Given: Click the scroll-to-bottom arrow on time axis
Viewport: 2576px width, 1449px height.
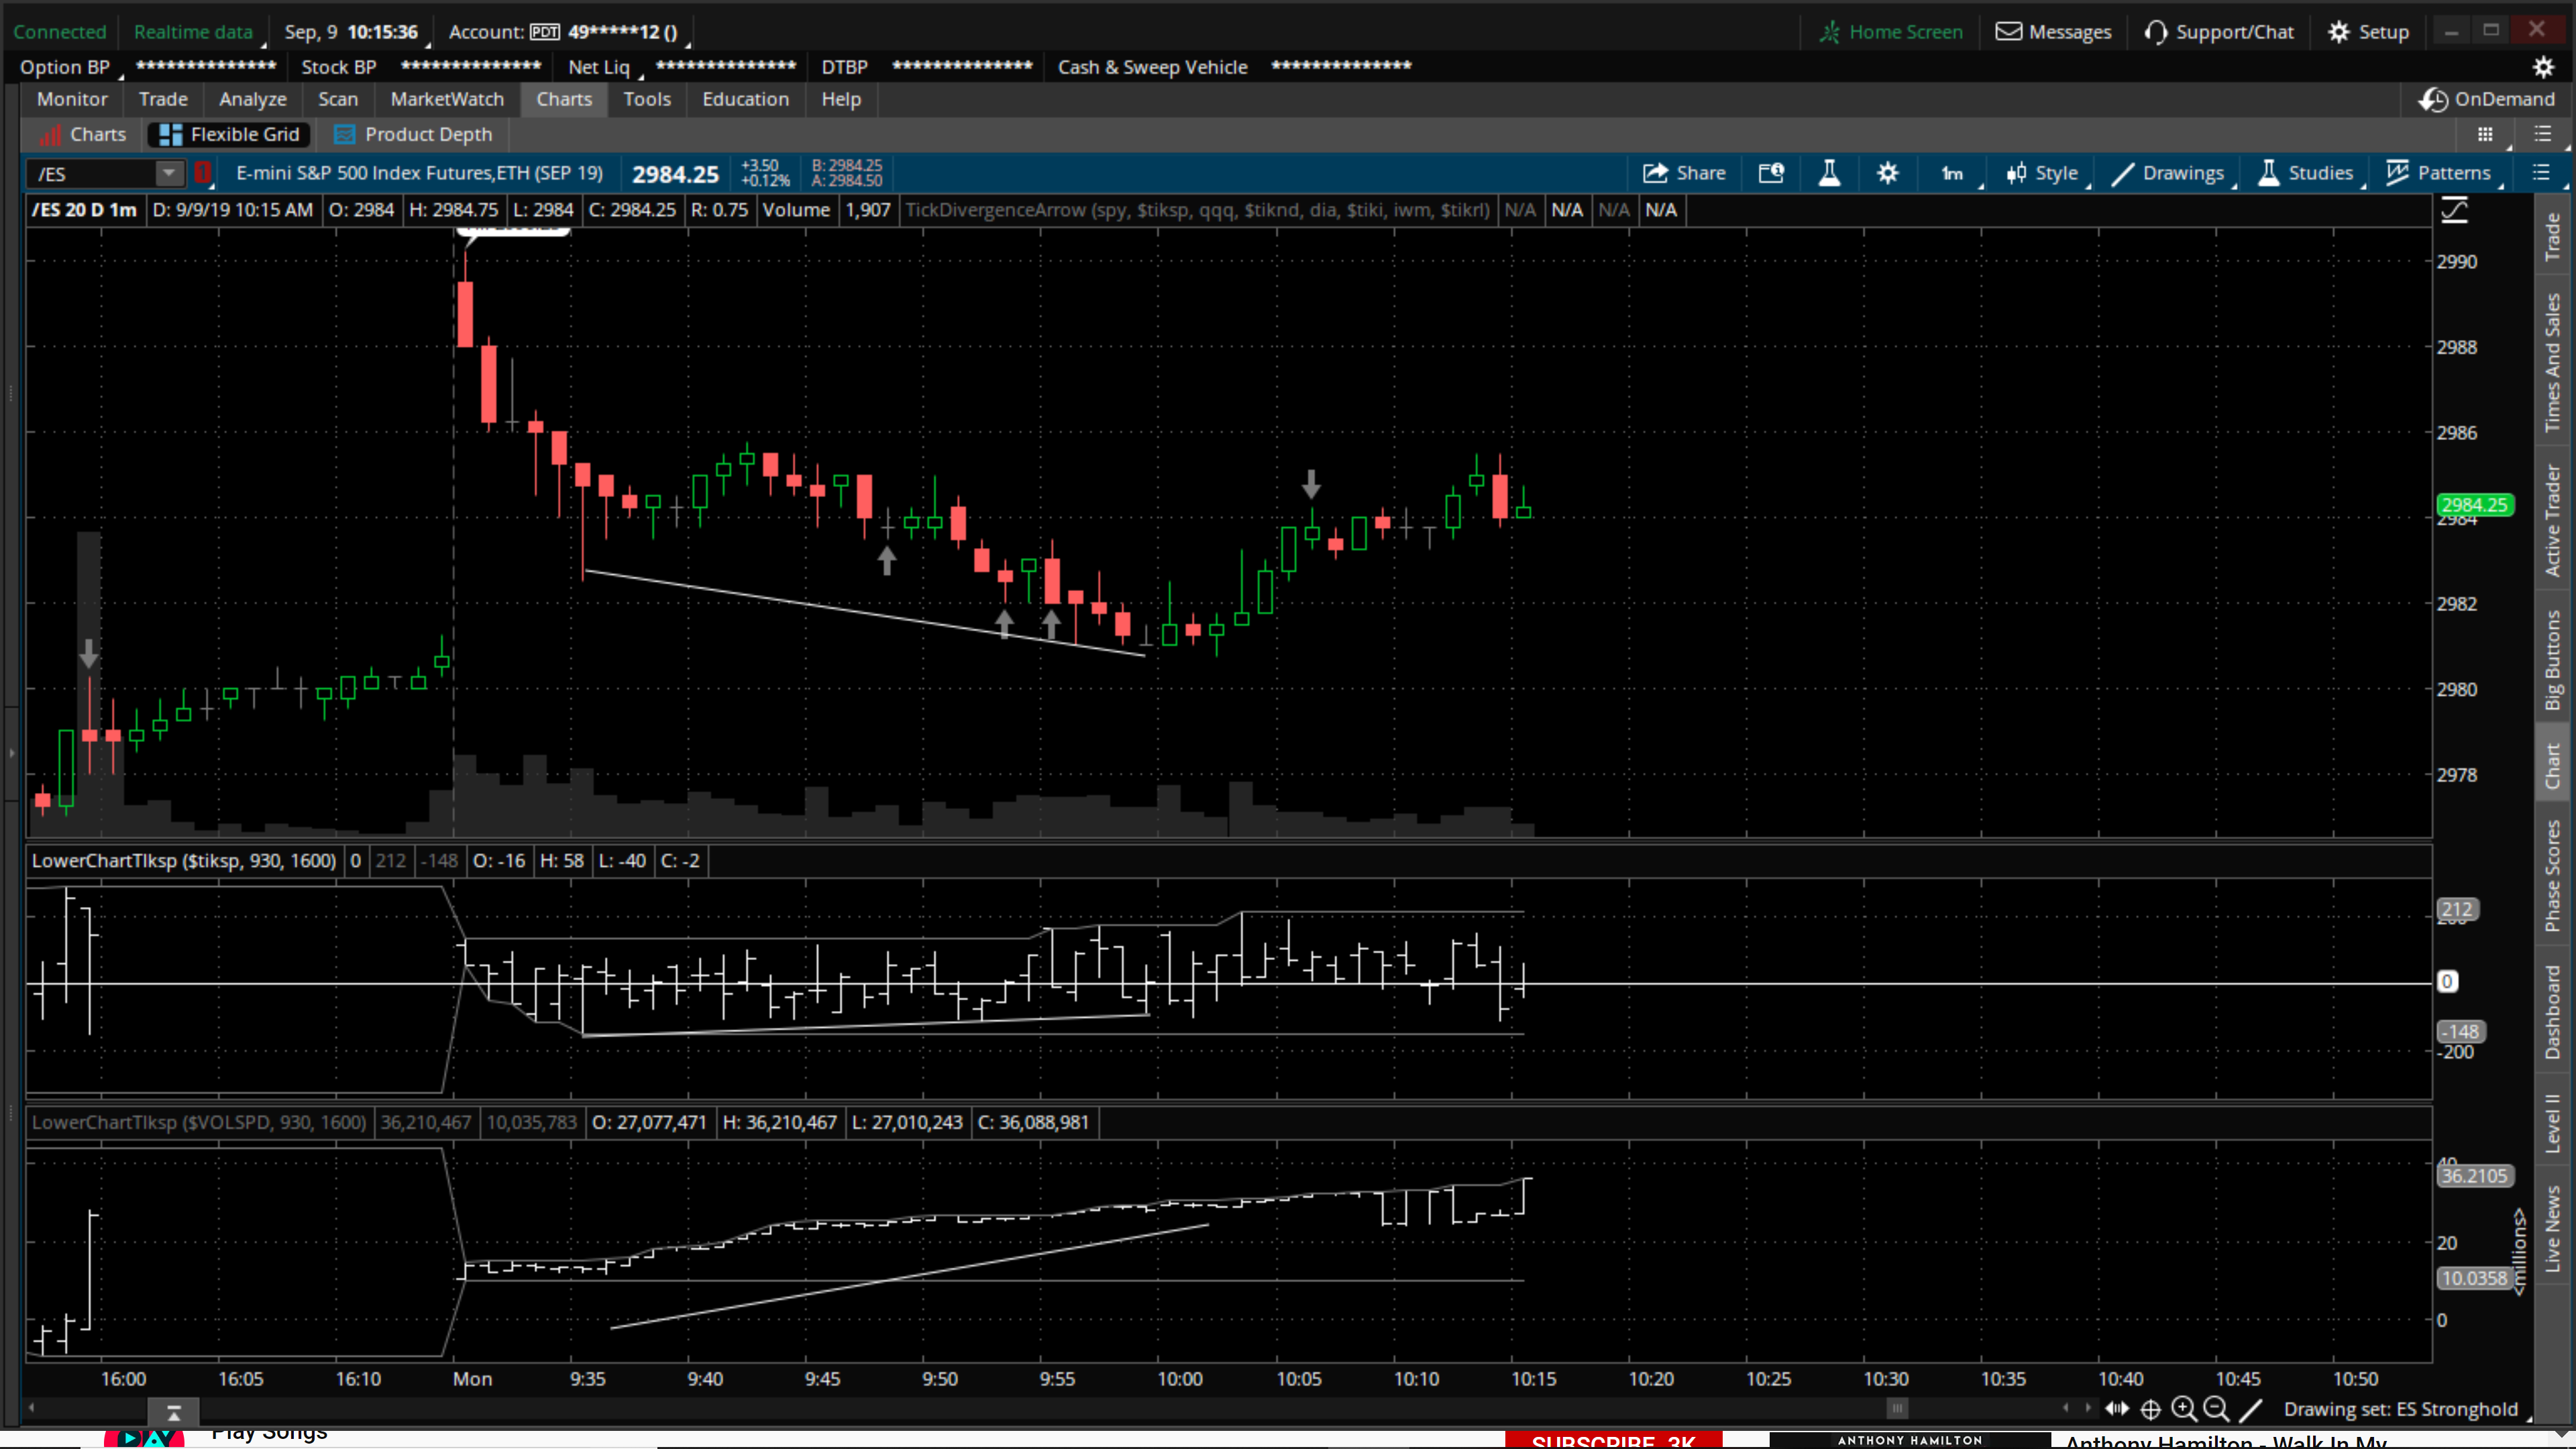Looking at the screenshot, I should 173,1412.
